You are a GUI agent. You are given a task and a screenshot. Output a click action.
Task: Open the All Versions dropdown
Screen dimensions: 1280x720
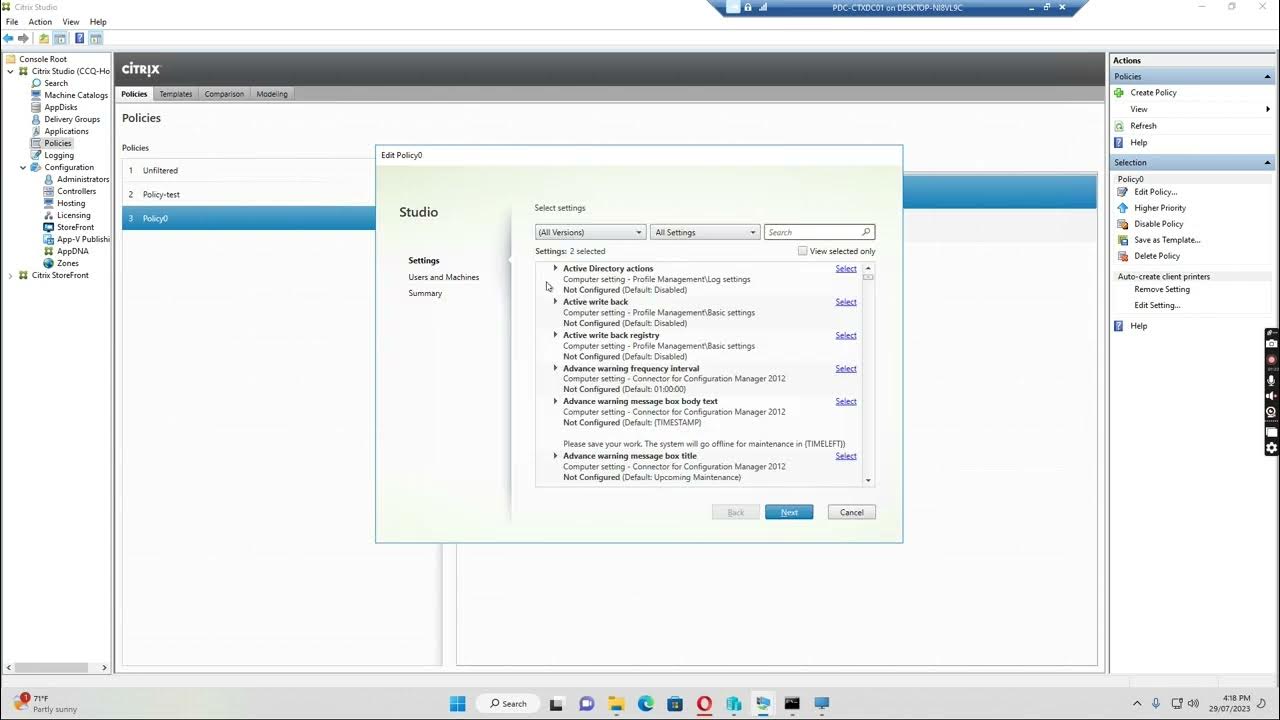(590, 232)
